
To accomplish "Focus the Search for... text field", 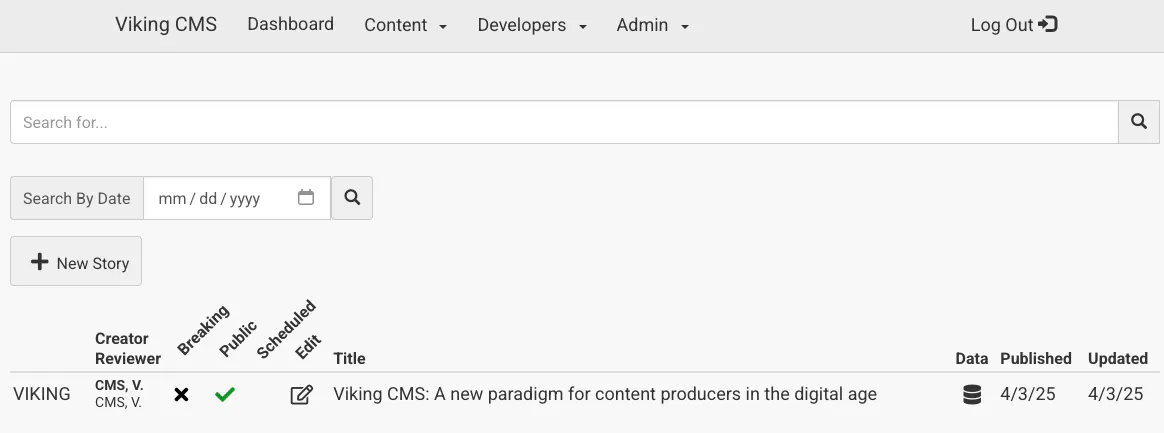I will click(564, 122).
